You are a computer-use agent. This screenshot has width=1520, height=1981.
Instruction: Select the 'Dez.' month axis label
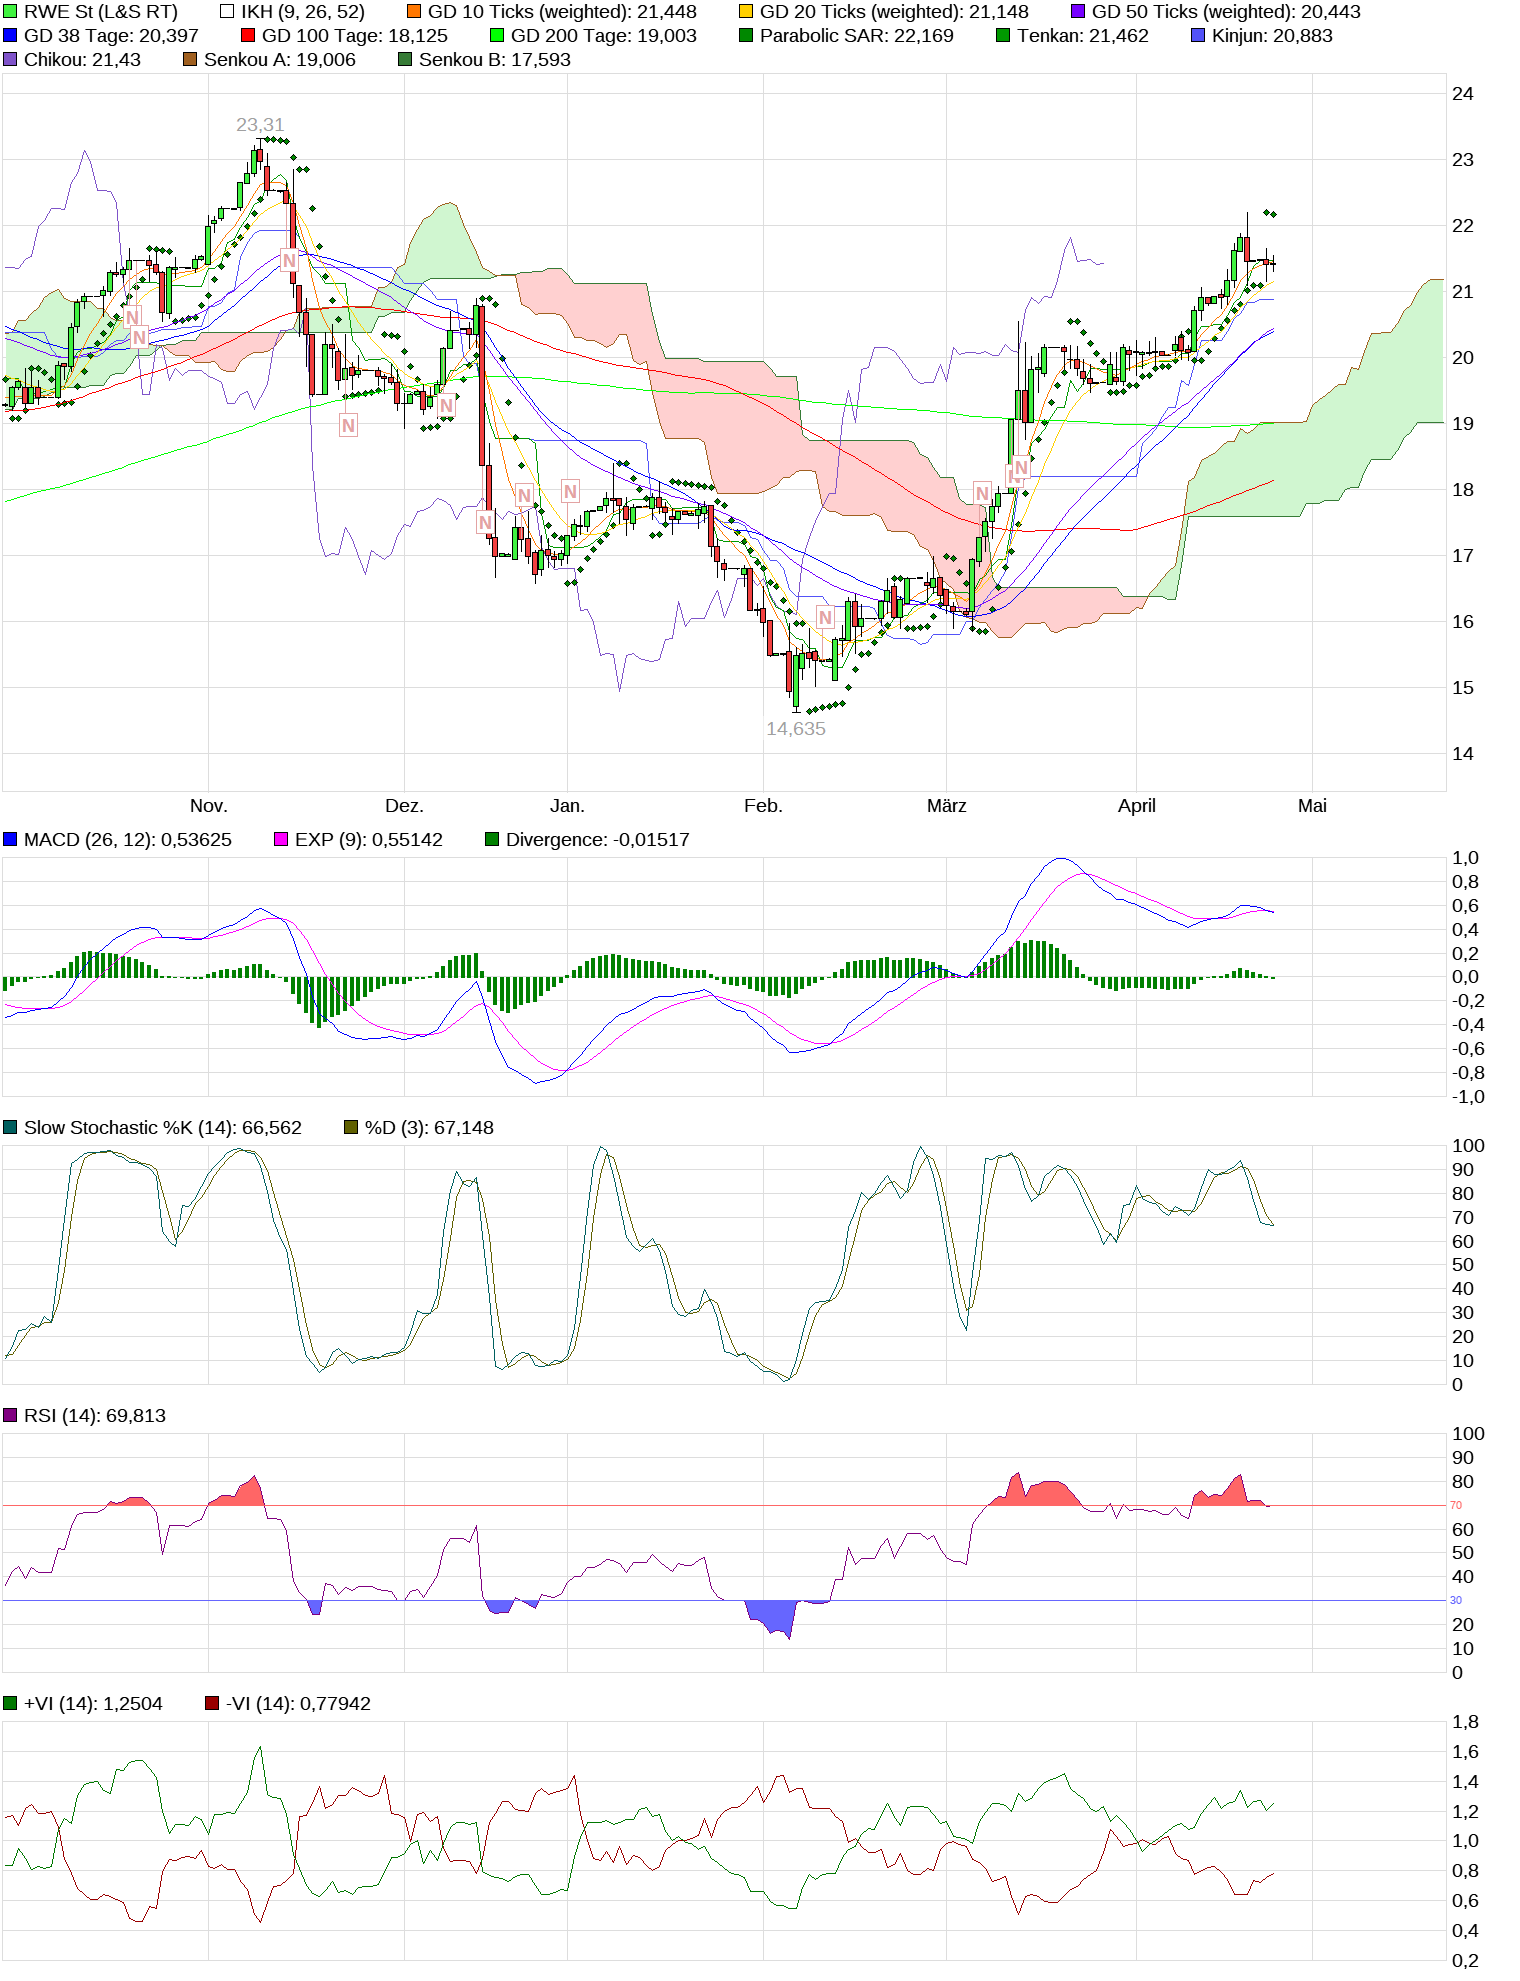[x=405, y=806]
